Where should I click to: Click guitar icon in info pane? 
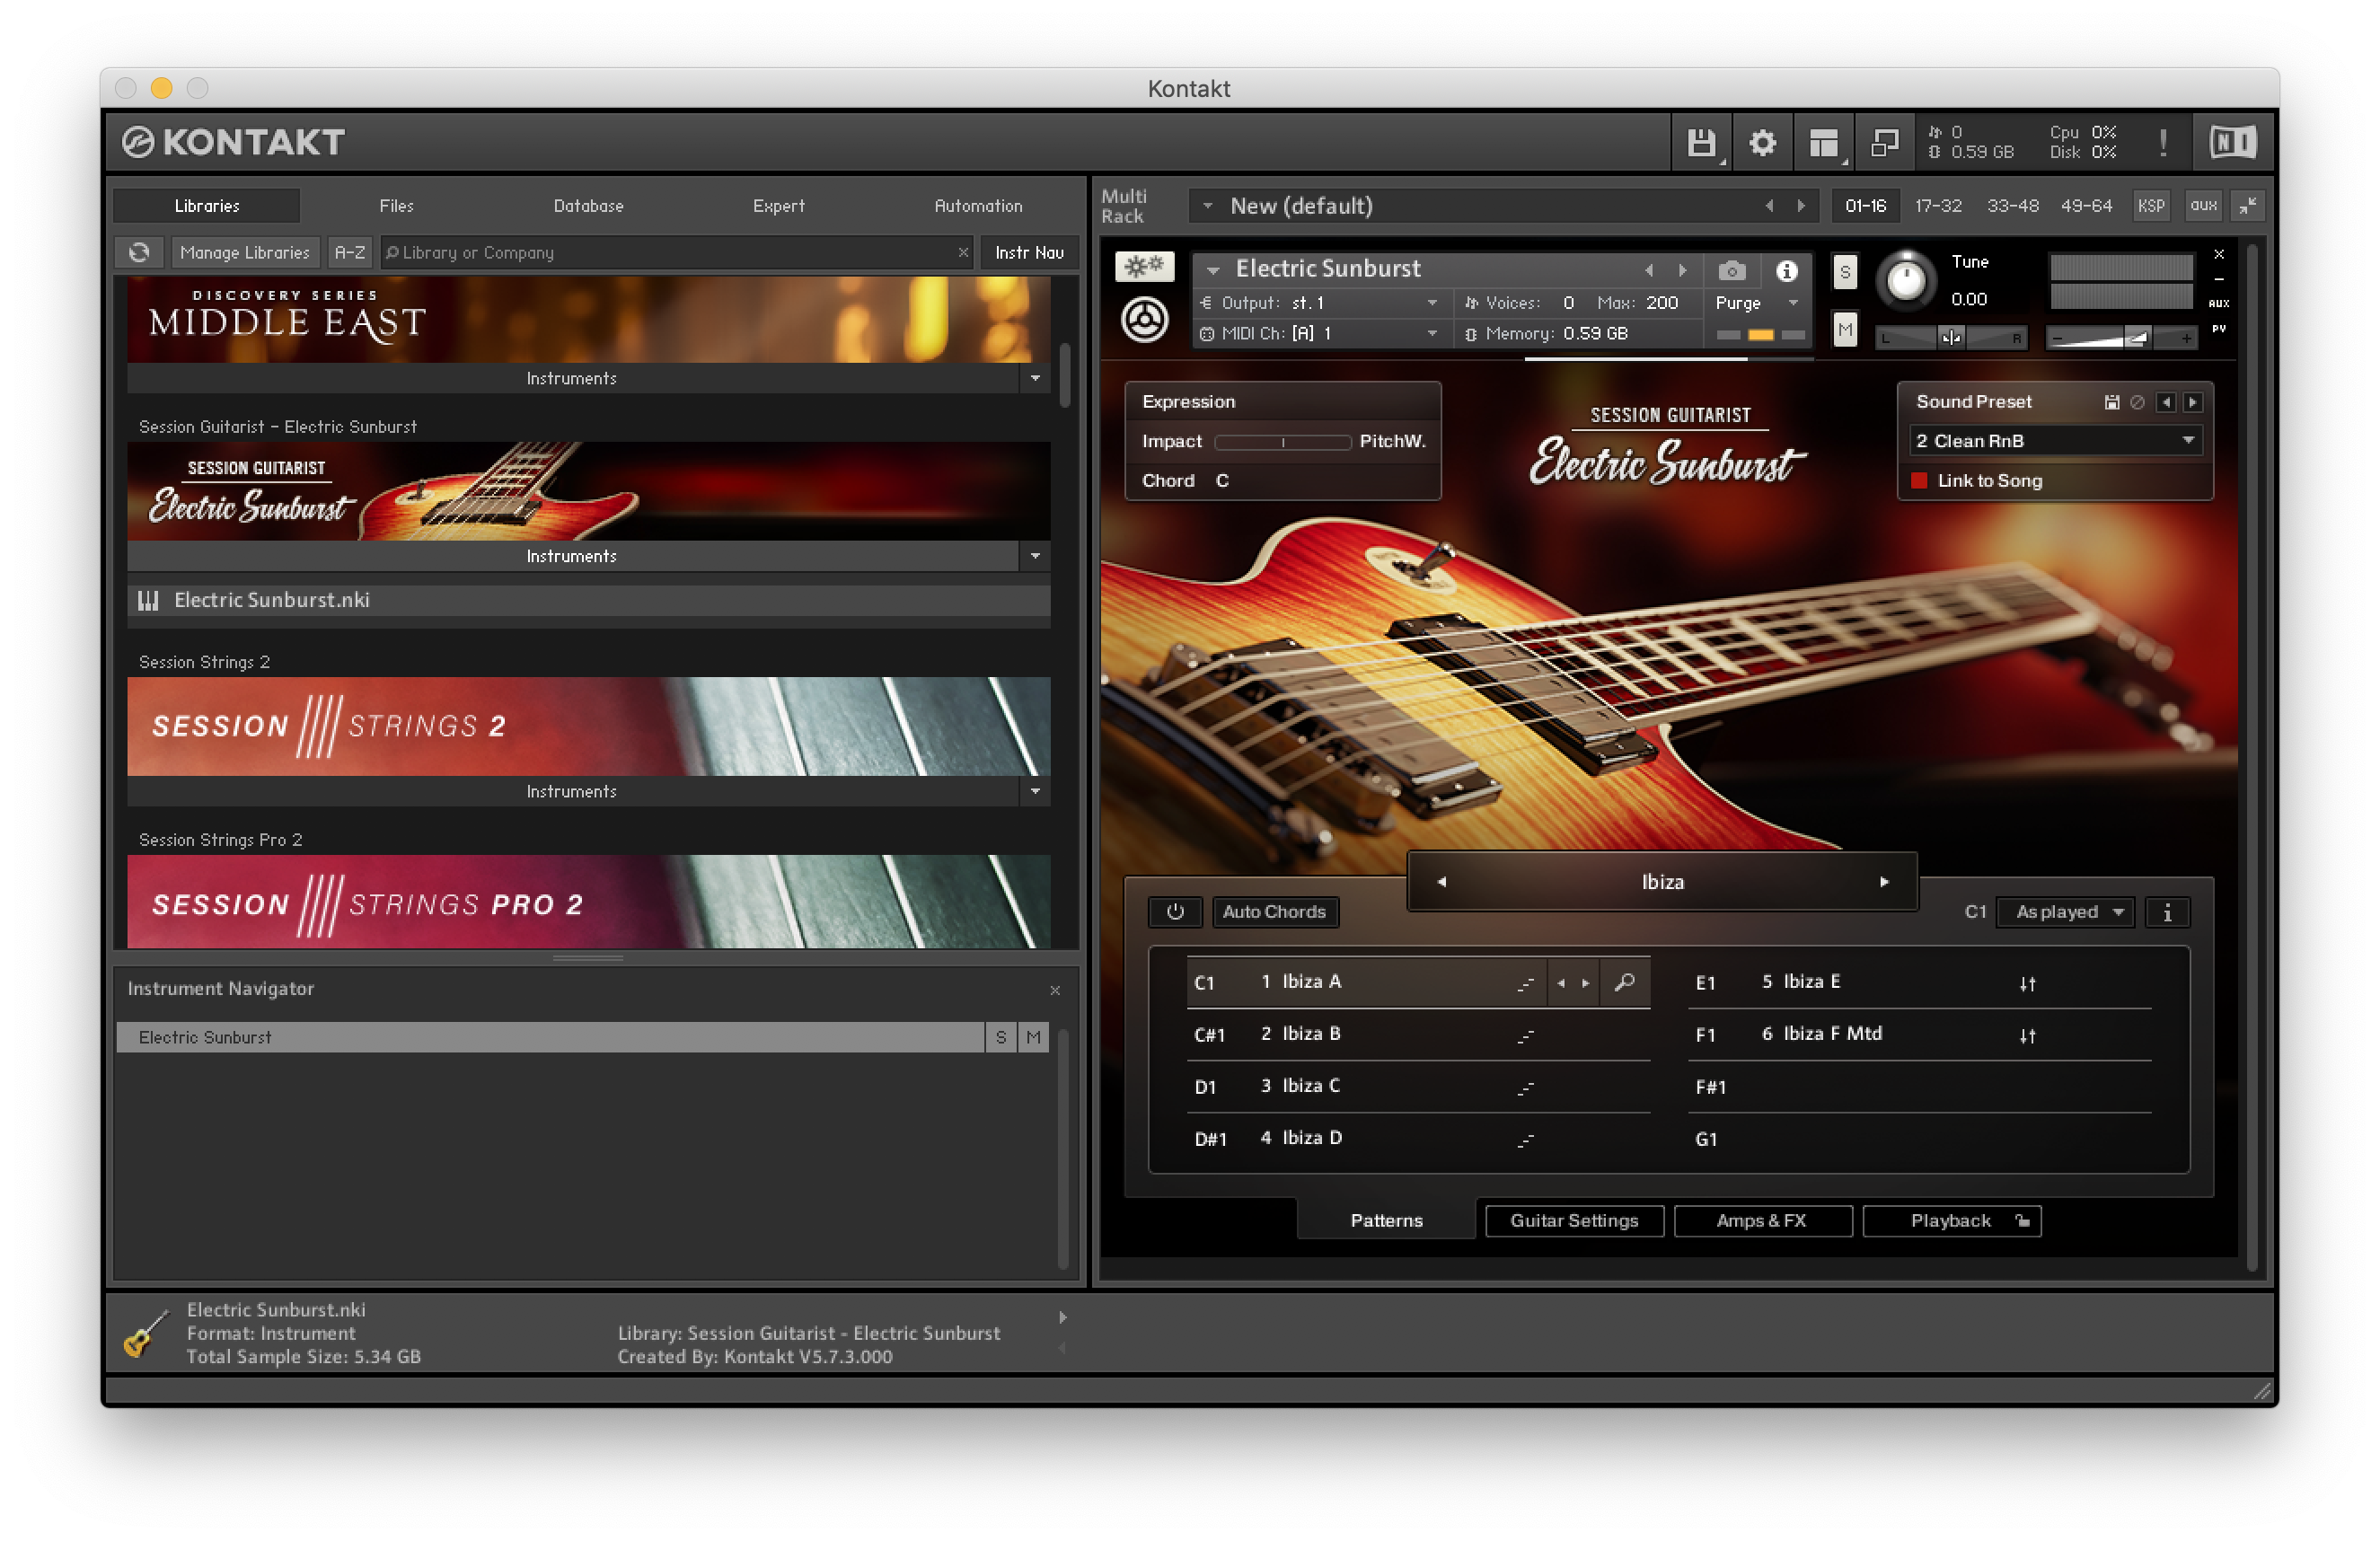click(146, 1333)
